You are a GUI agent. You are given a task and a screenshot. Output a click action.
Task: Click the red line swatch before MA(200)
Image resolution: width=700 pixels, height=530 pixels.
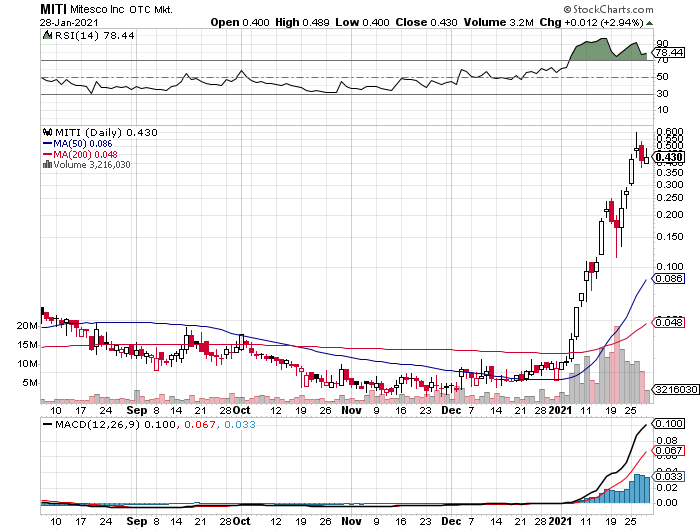point(48,154)
